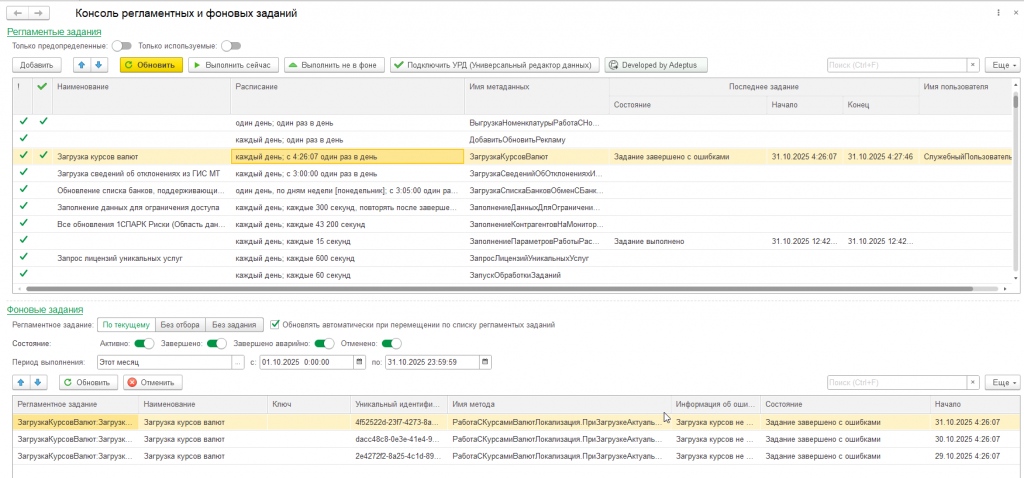Move scheduled job down with arrow
The height and width of the screenshot is (478, 1024).
(98, 65)
